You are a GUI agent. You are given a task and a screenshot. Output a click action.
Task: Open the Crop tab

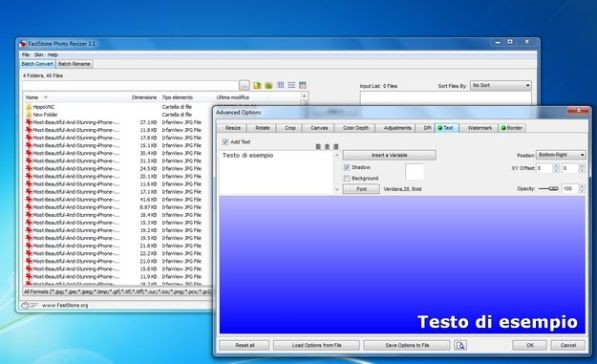290,128
